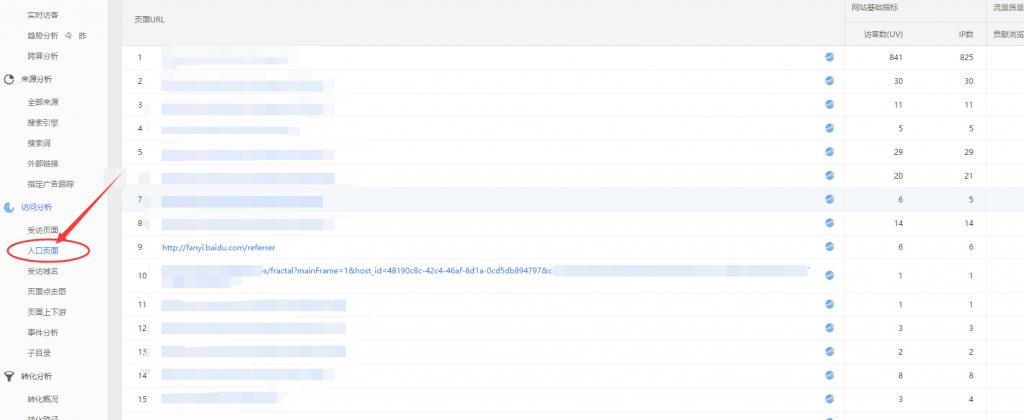The height and width of the screenshot is (420, 1024).
Task: Open the fractal?mainFrame=1 URL in row 10
Action: (x=407, y=270)
